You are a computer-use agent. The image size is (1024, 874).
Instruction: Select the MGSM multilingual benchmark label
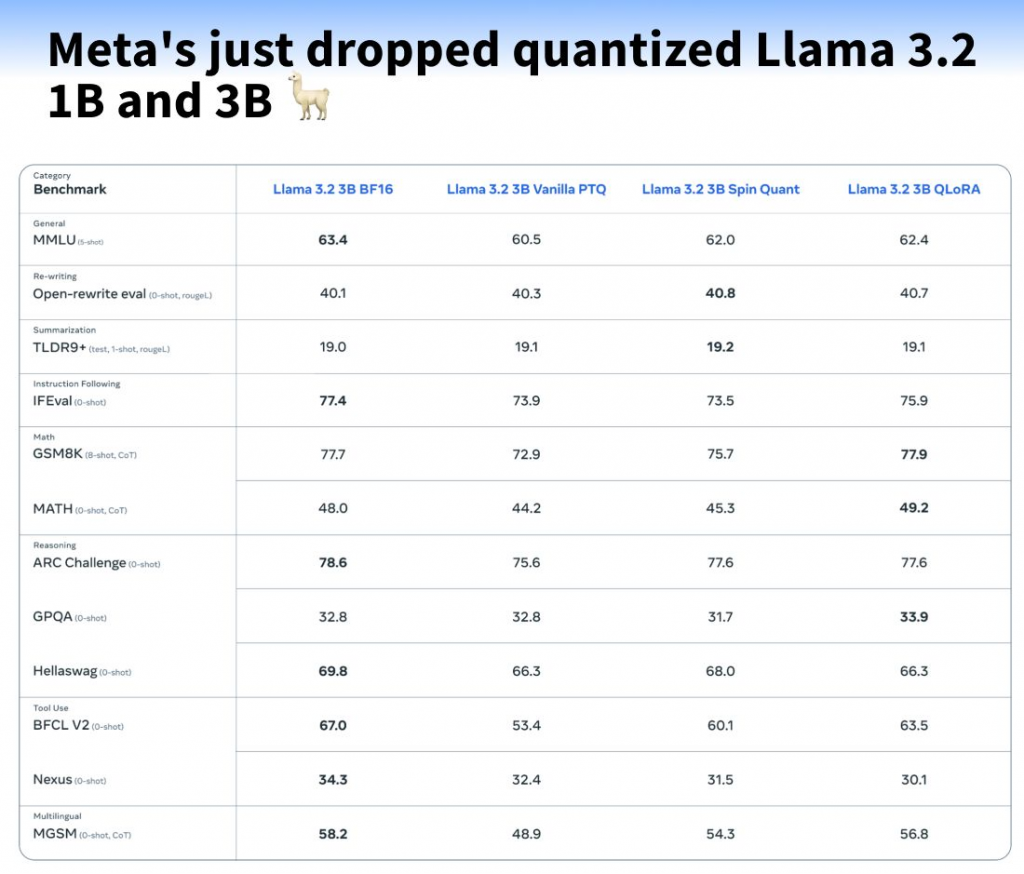coord(55,833)
